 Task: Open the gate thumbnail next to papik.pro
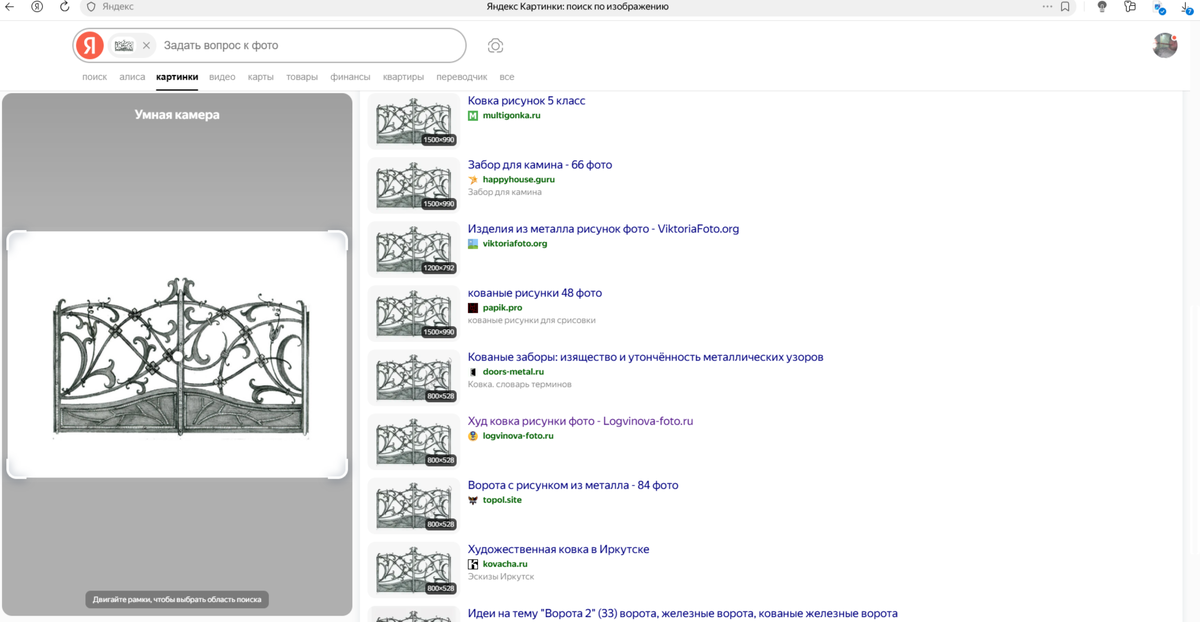click(x=414, y=313)
